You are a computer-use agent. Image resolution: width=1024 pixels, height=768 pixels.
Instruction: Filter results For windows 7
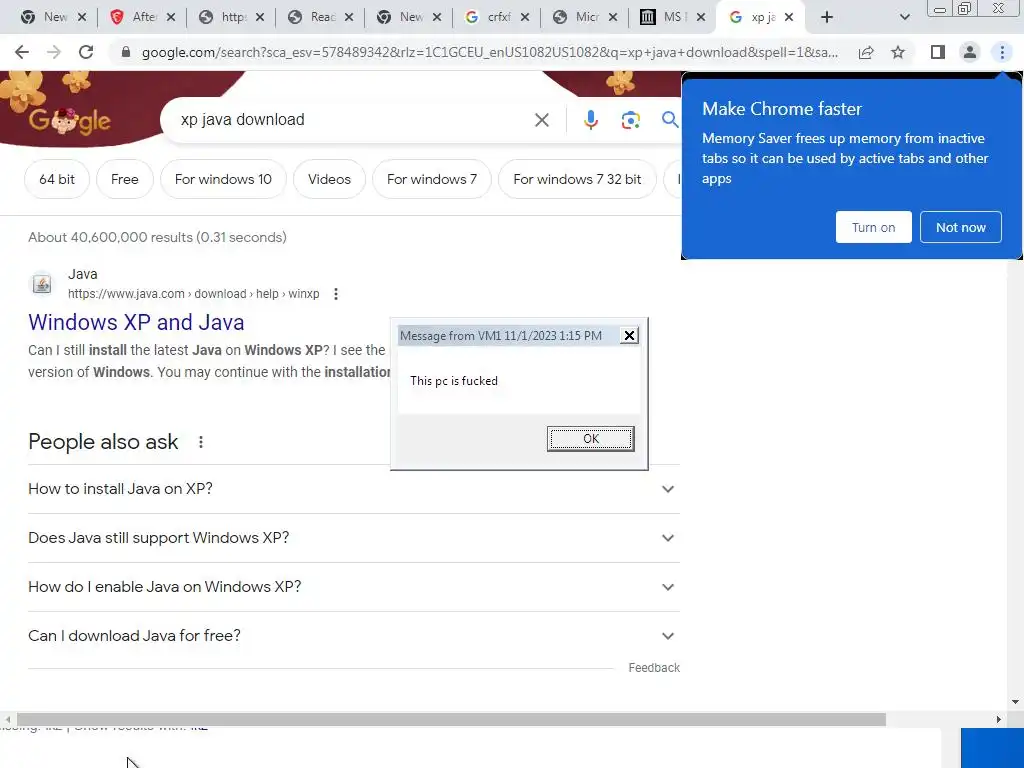point(432,179)
